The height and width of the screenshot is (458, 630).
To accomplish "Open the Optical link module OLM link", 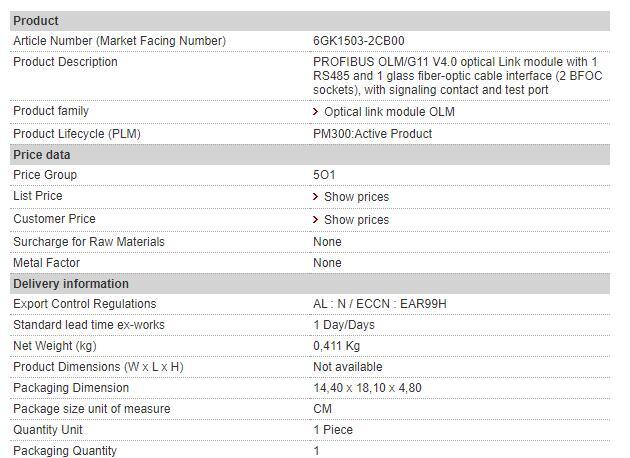I will click(x=389, y=112).
